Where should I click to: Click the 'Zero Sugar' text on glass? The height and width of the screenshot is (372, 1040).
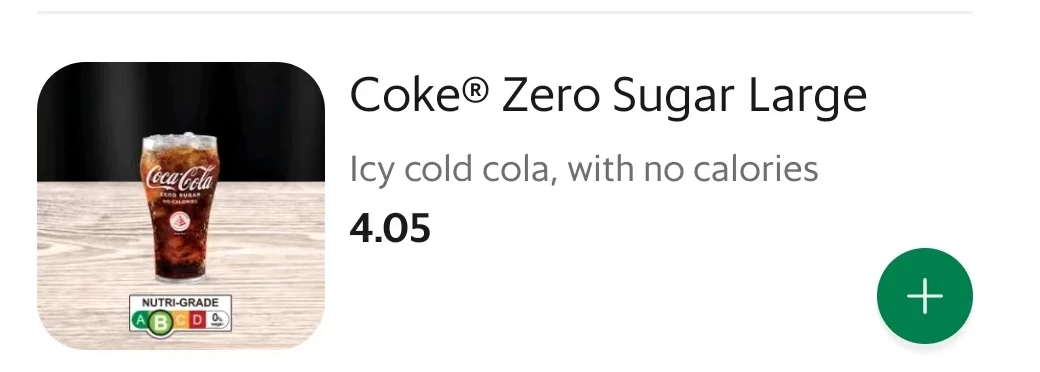click(180, 197)
